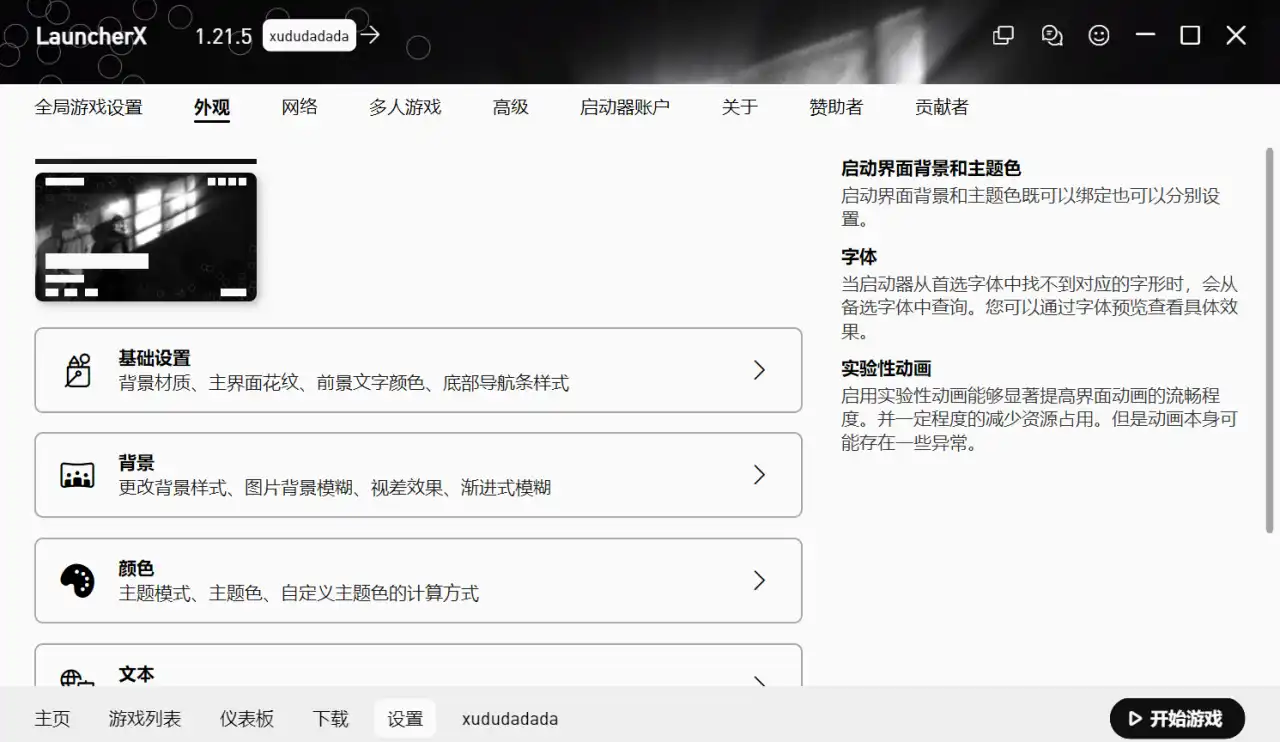Click the arrow icon next to xududadada

click(371, 35)
